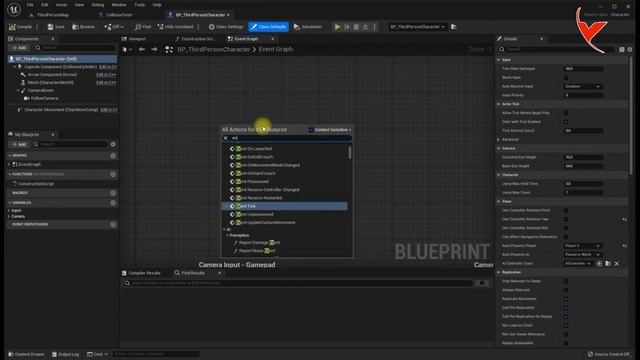
Task: Open the Asset menu
Action: point(61,5)
